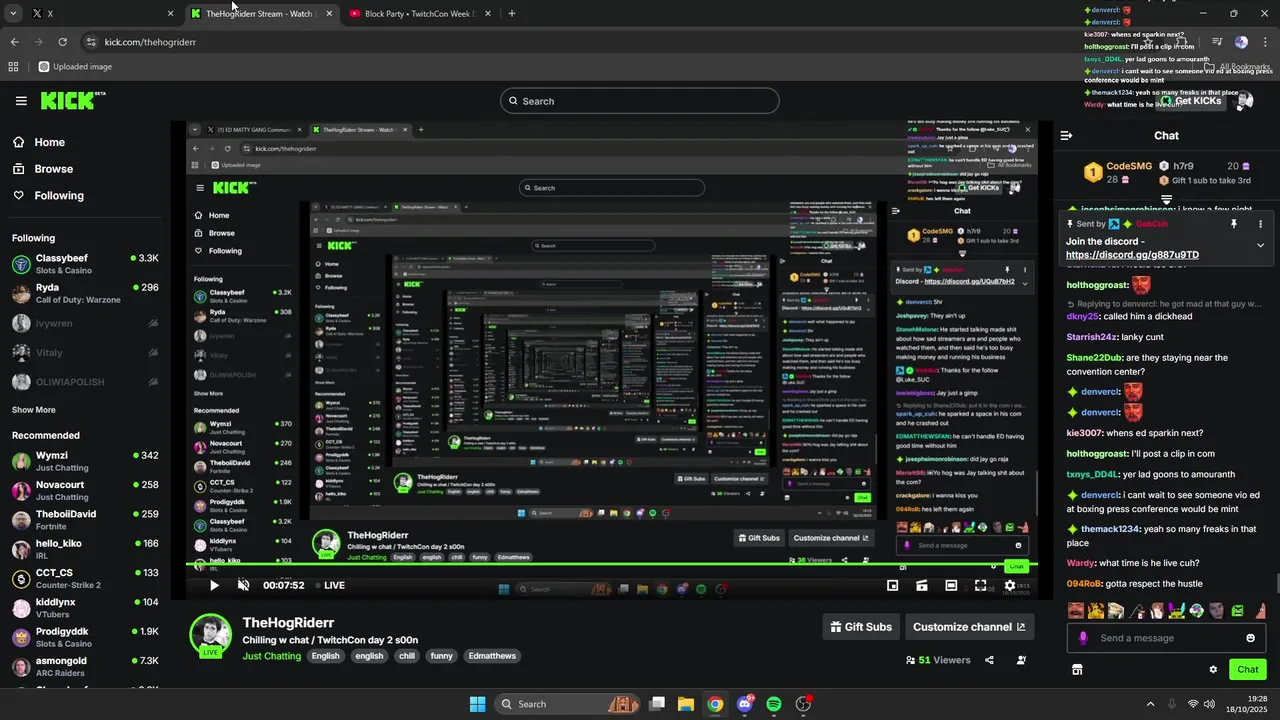
Task: Open Wymzi in Recommended channels
Action: [85, 461]
